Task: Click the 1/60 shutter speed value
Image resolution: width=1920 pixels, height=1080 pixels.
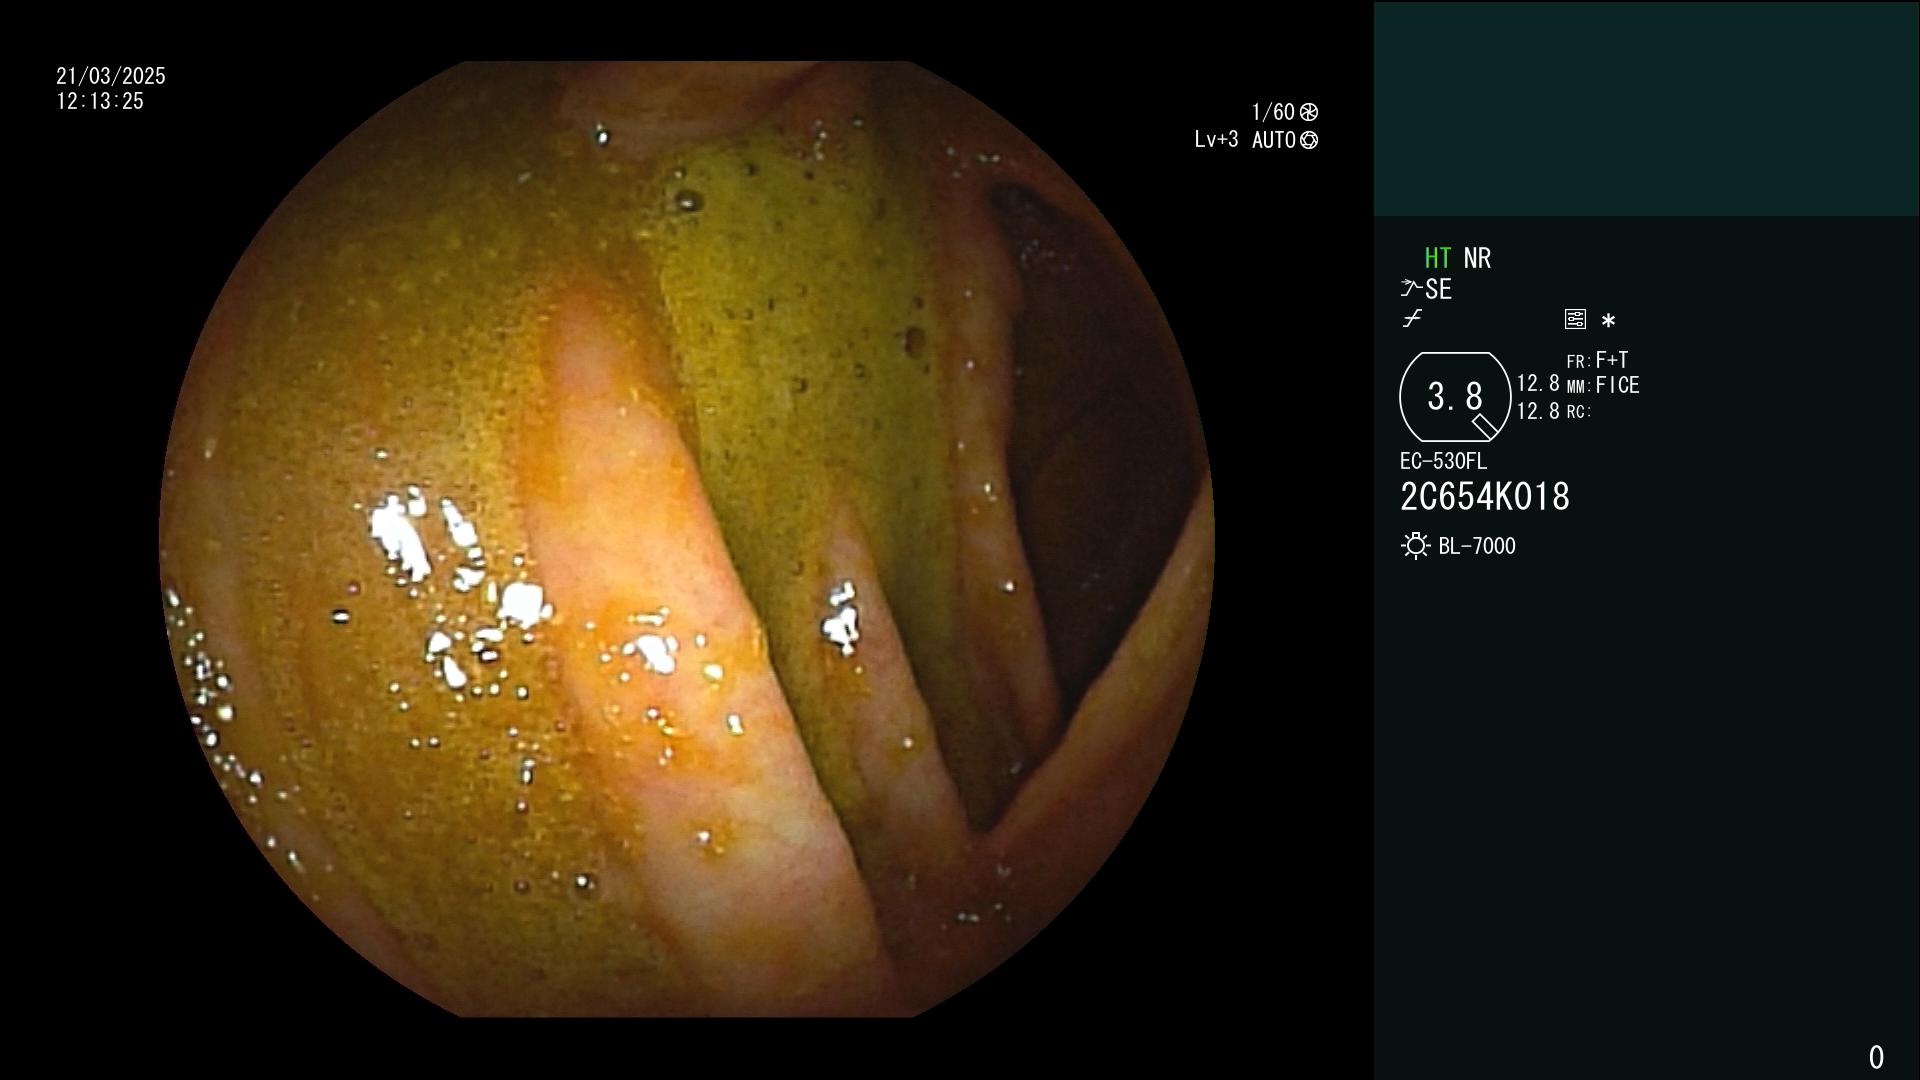Action: click(1272, 112)
